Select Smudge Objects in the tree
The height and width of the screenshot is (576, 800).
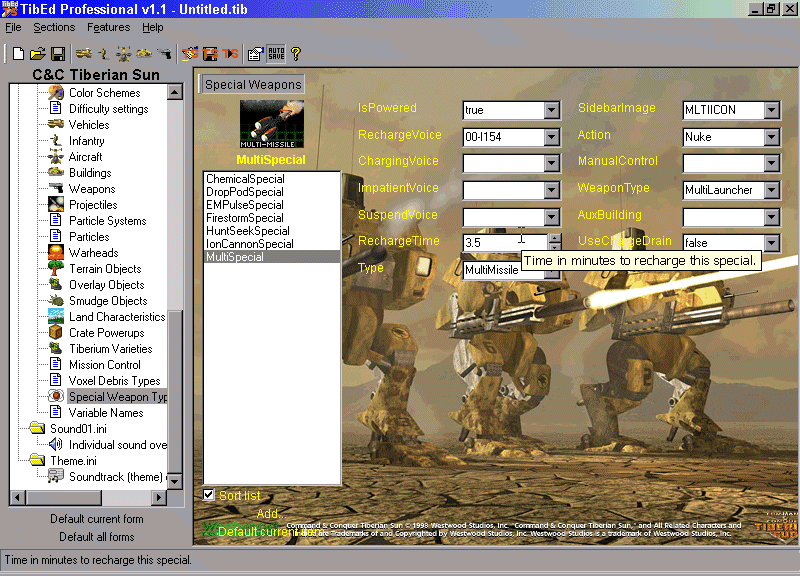pos(108,301)
